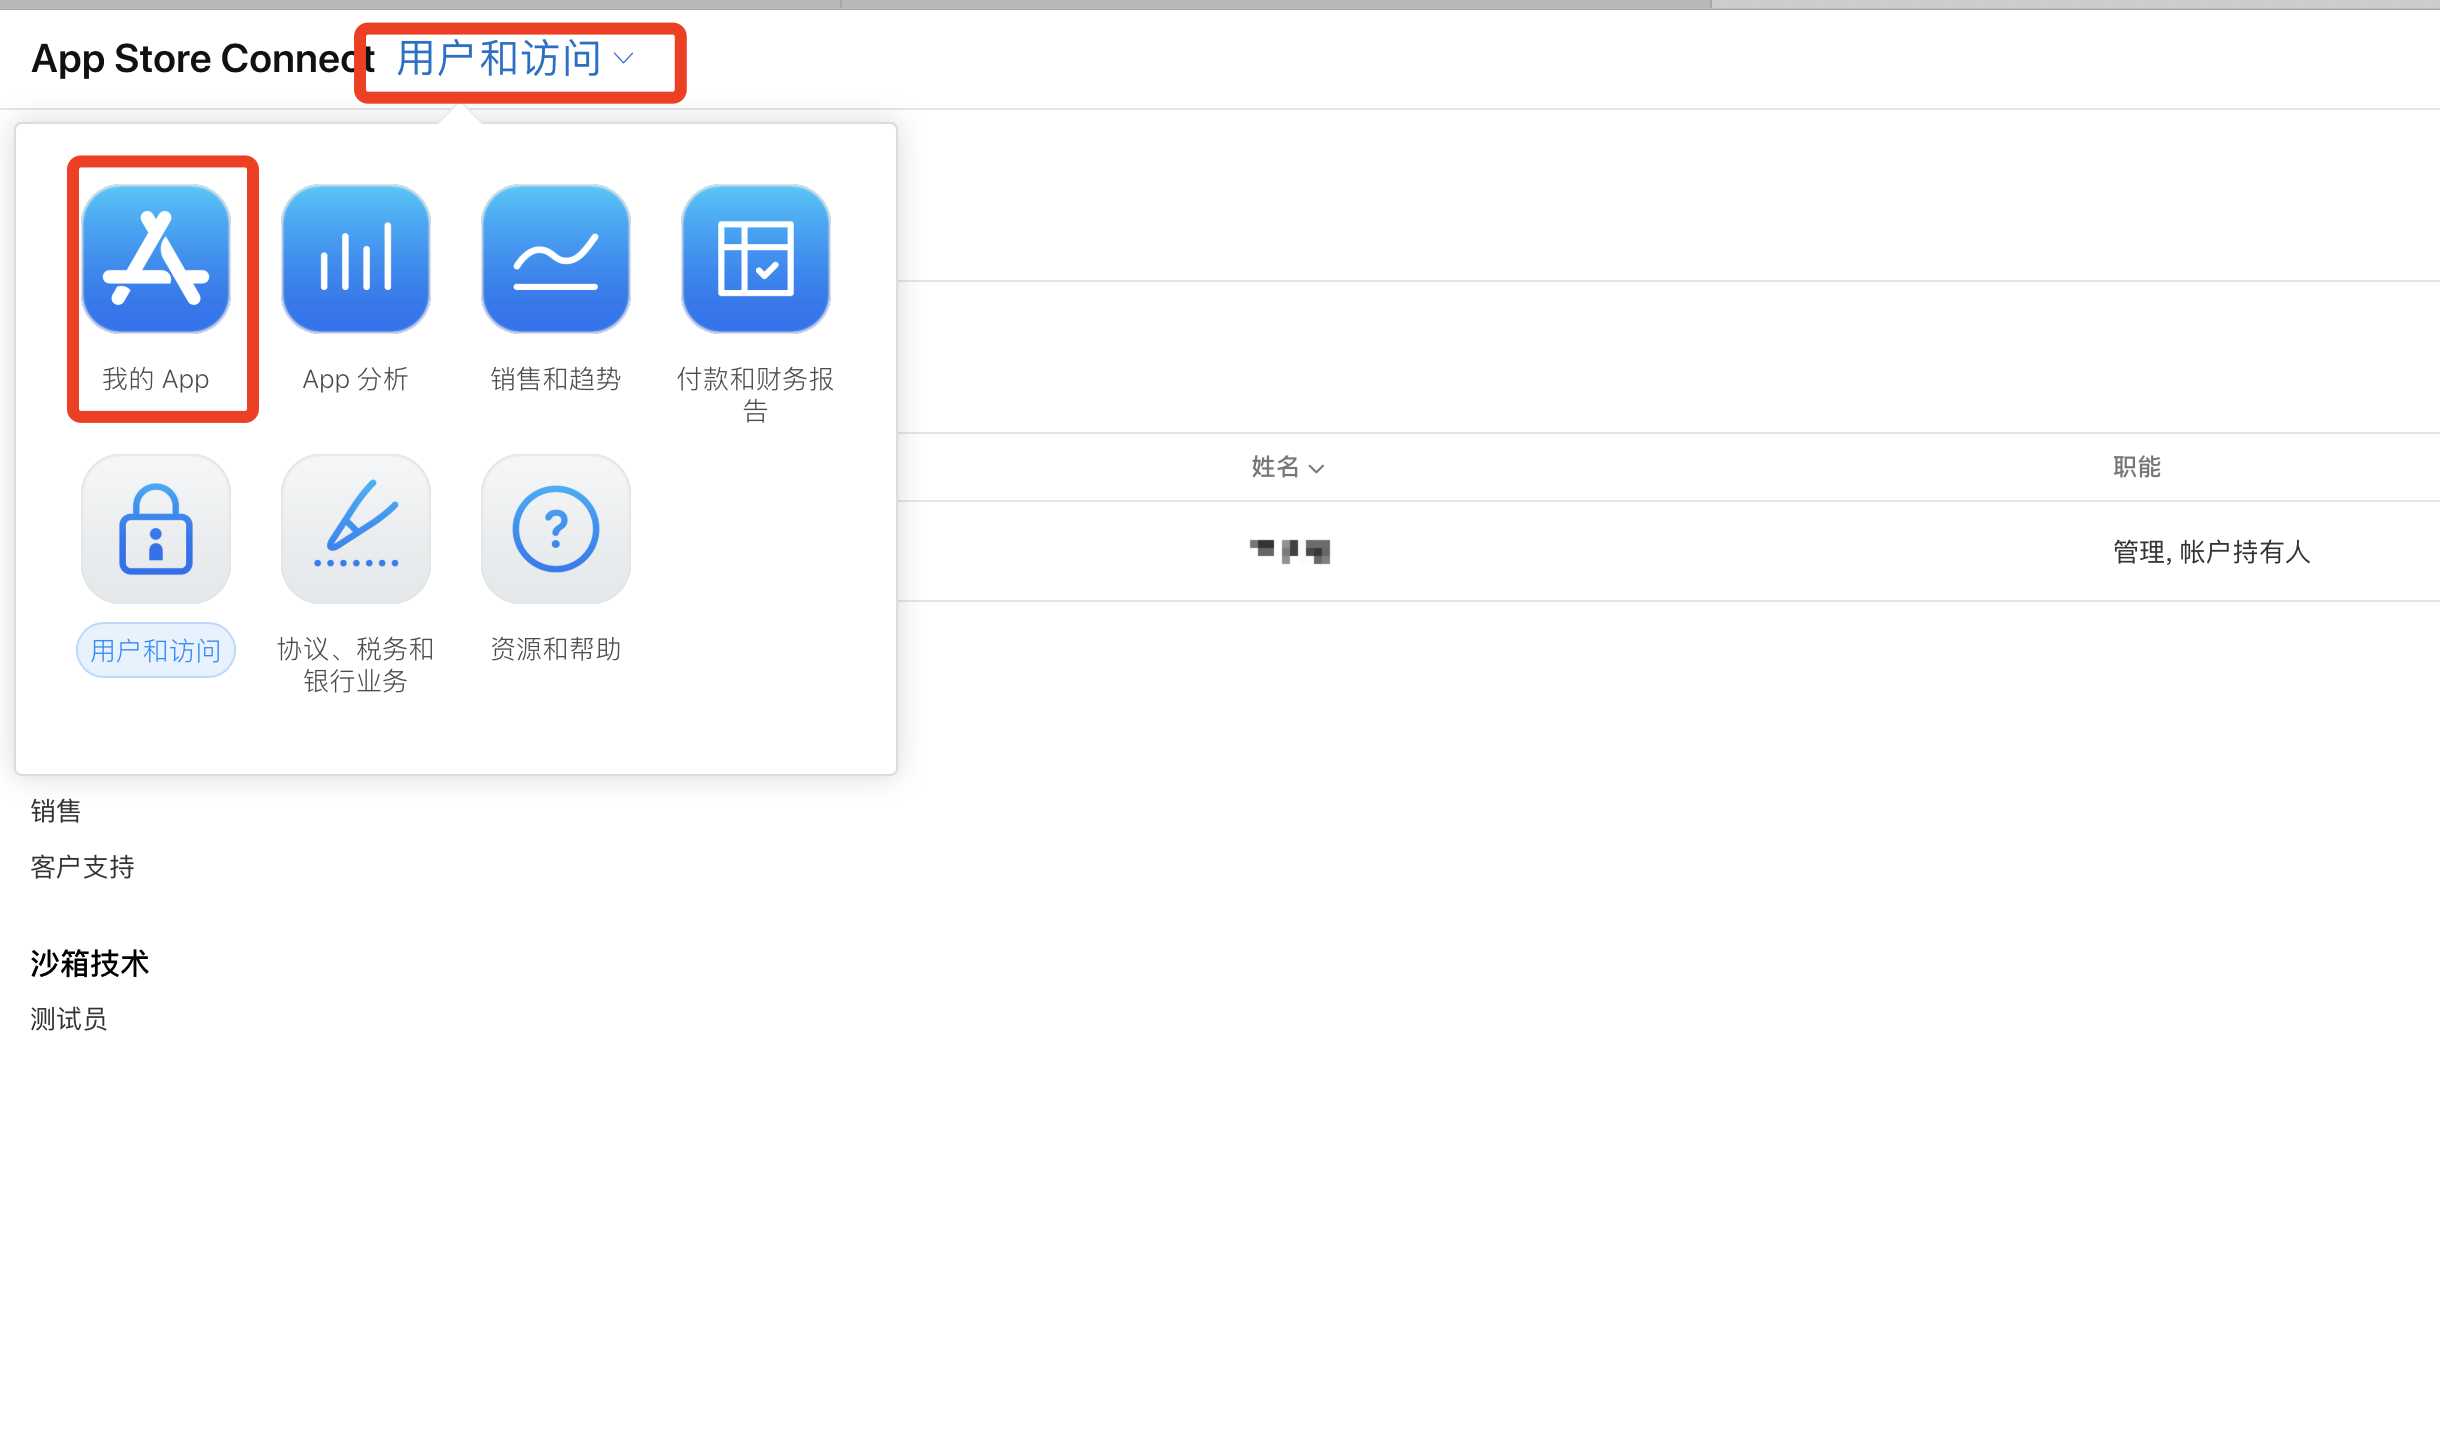Click the 沙箱技术 section heading

[x=90, y=963]
